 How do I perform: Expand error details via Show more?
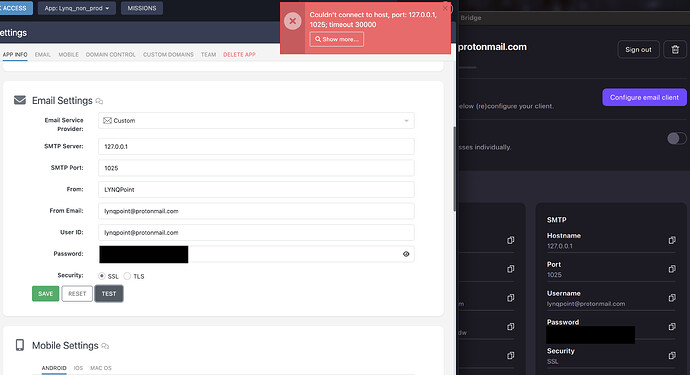click(x=337, y=39)
